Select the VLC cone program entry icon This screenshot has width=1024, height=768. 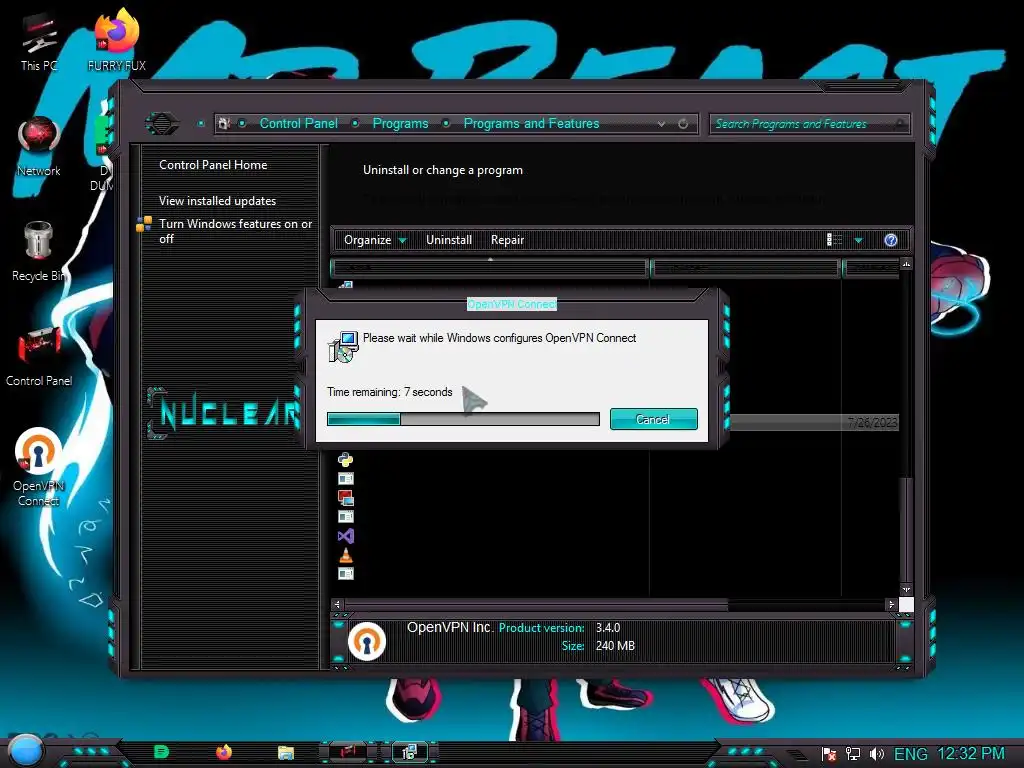[x=345, y=555]
